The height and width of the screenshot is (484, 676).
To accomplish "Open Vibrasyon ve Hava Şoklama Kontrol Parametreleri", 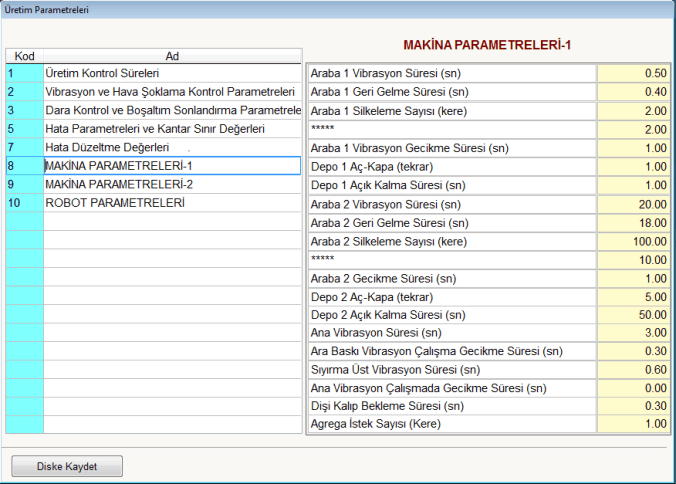I will (172, 92).
